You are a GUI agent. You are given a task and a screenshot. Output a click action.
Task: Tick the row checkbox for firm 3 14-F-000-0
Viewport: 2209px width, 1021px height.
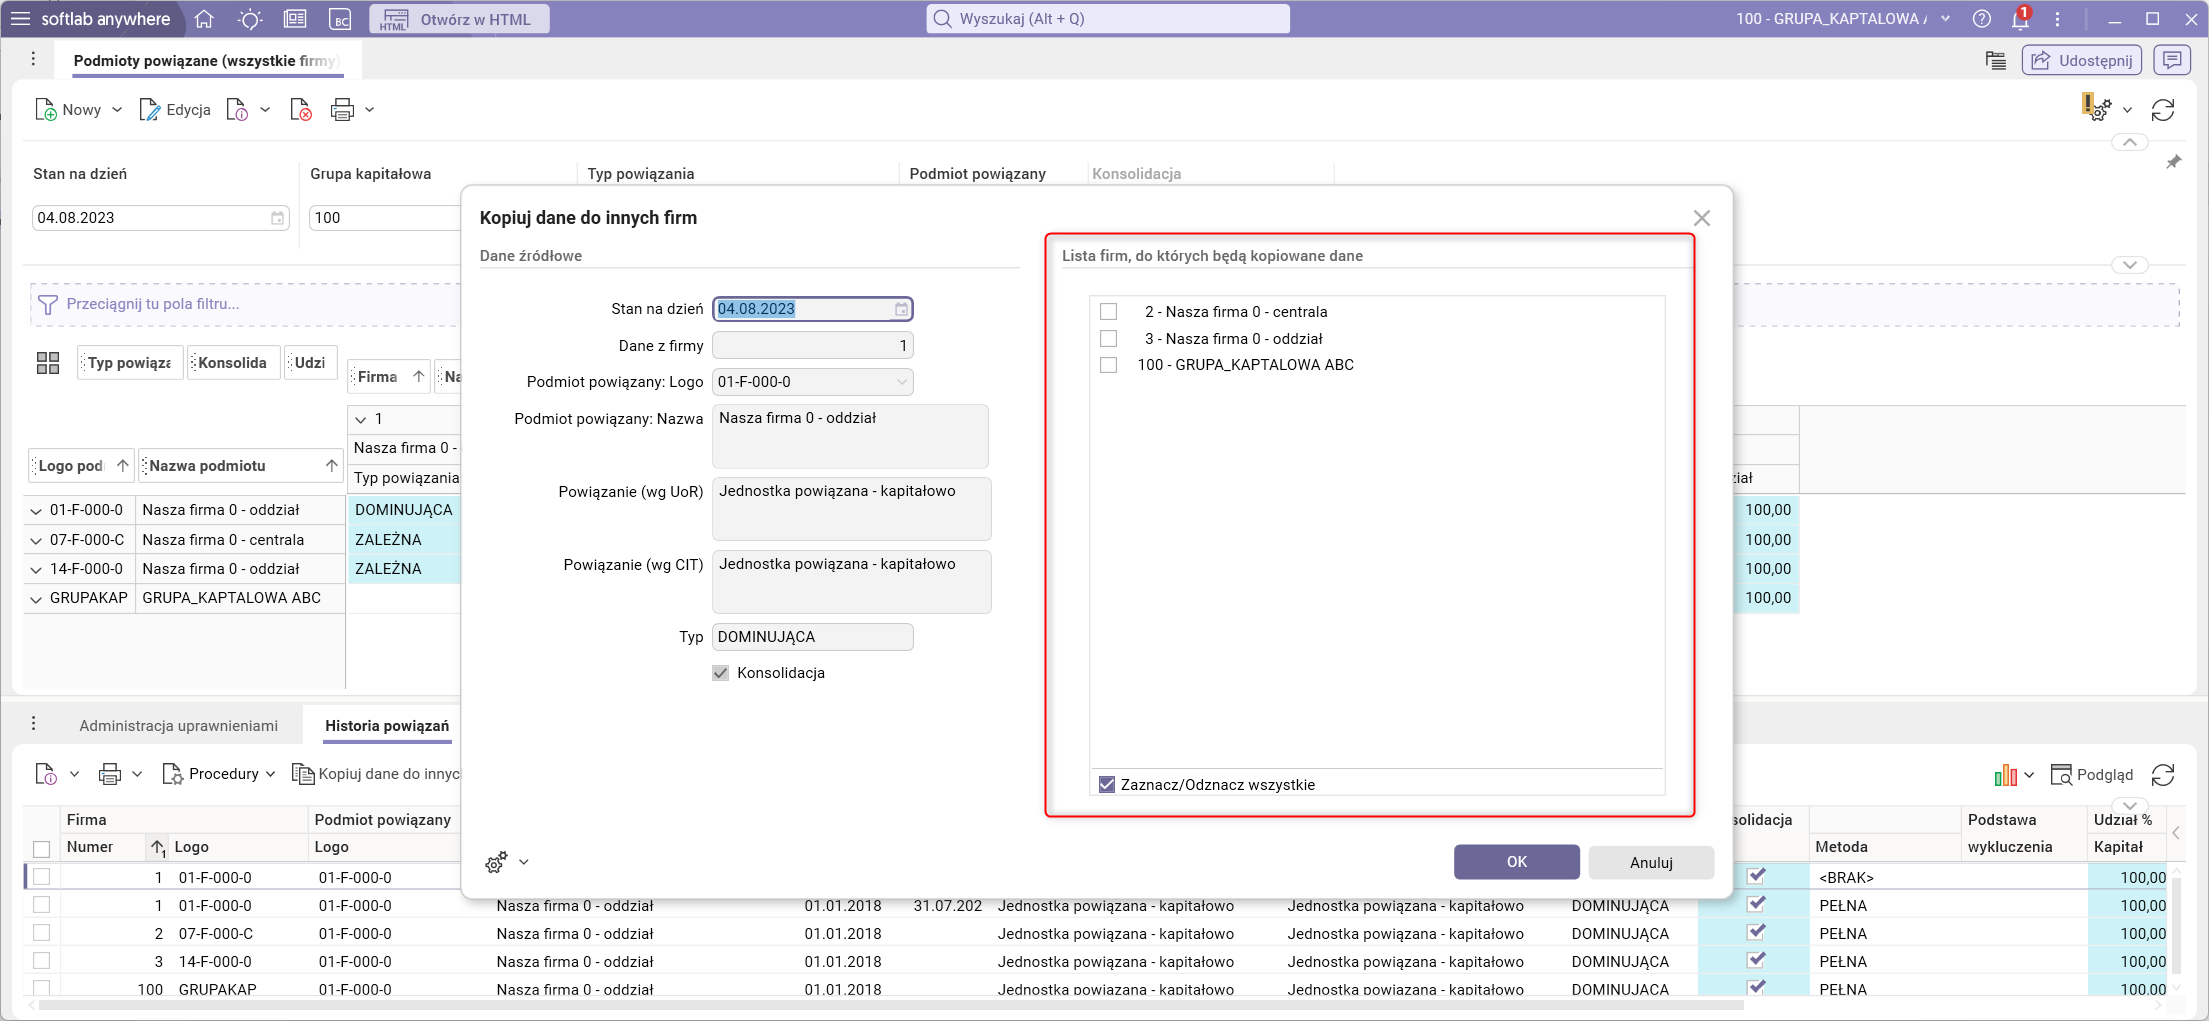click(x=41, y=961)
